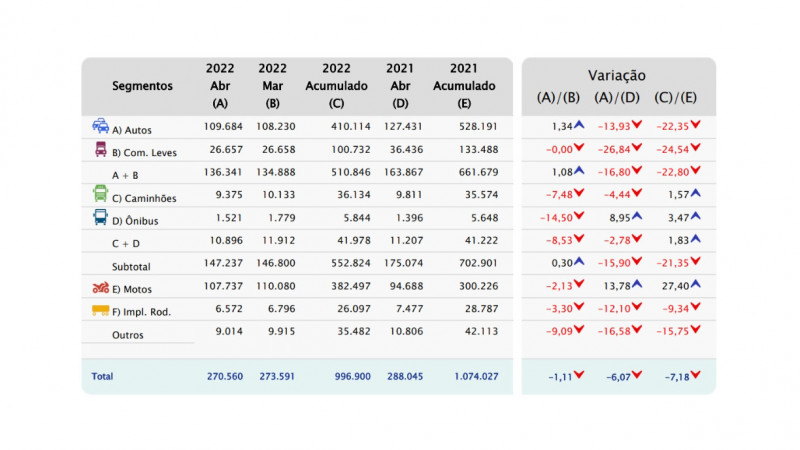This screenshot has width=800, height=450.
Task: Click the red down arrow beside -14,50
Action: 578,216
